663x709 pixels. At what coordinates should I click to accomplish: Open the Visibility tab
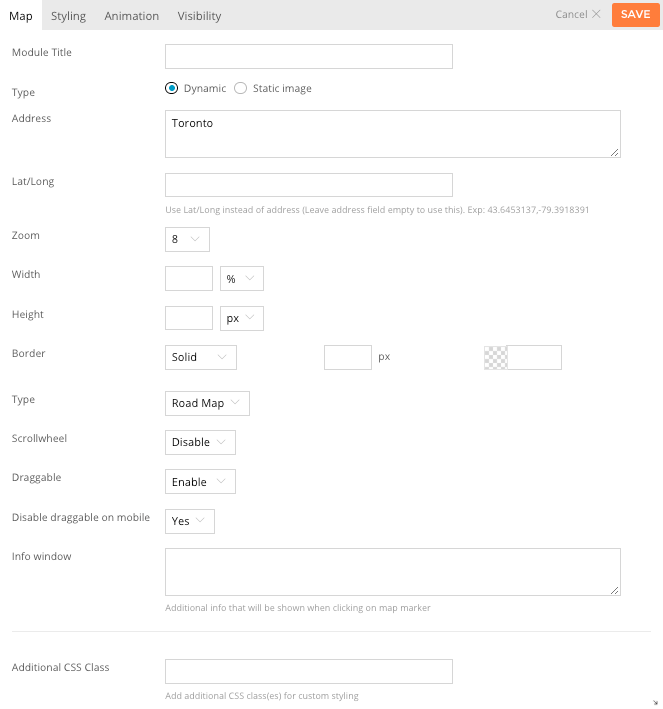[x=199, y=16]
